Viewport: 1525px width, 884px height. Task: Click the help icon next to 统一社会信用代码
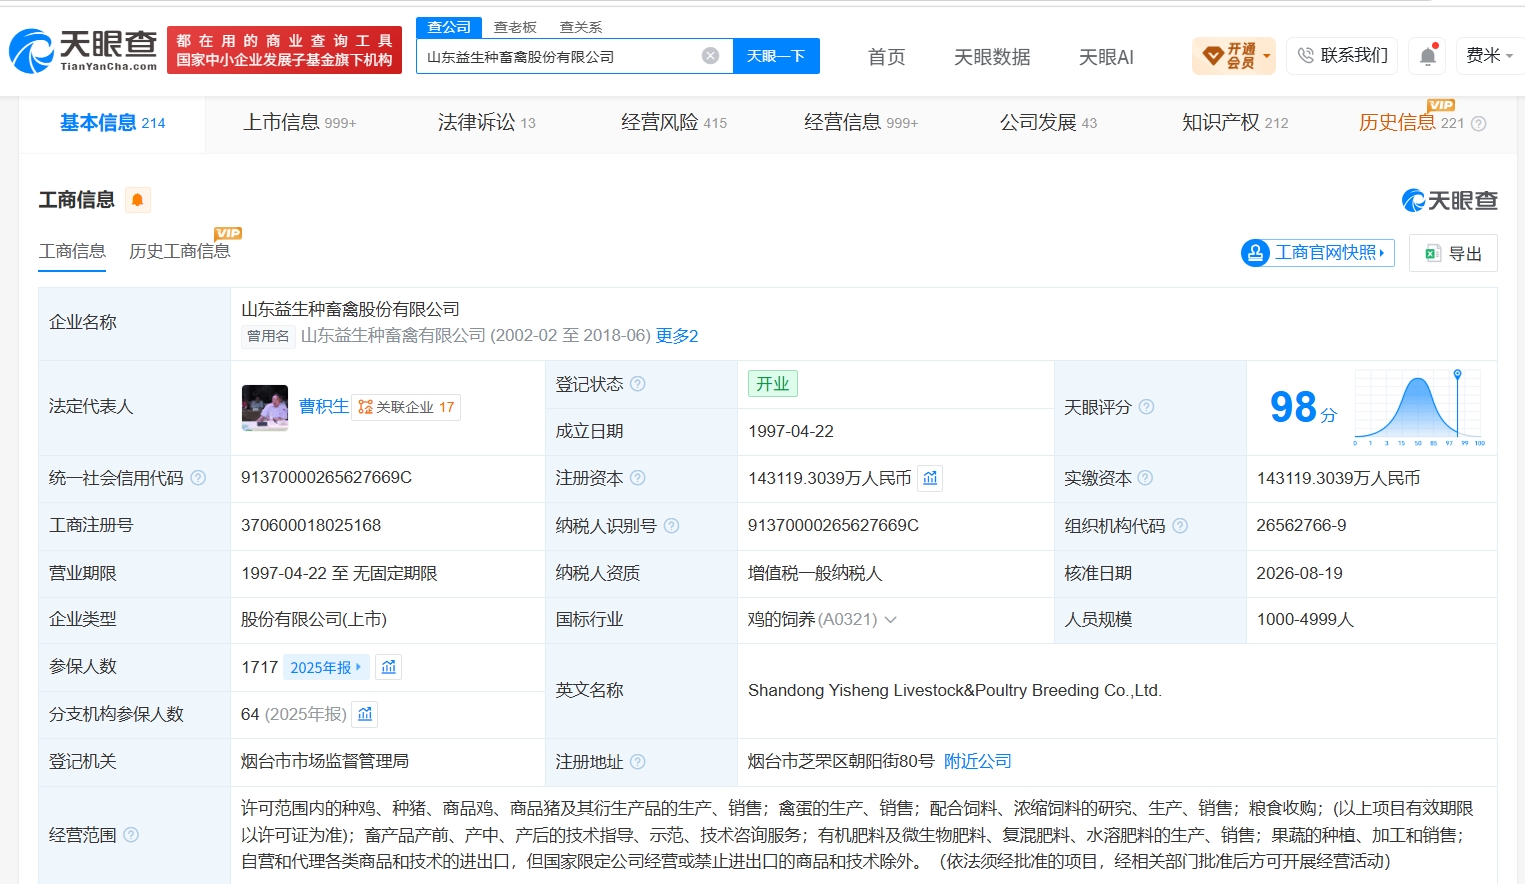point(198,478)
